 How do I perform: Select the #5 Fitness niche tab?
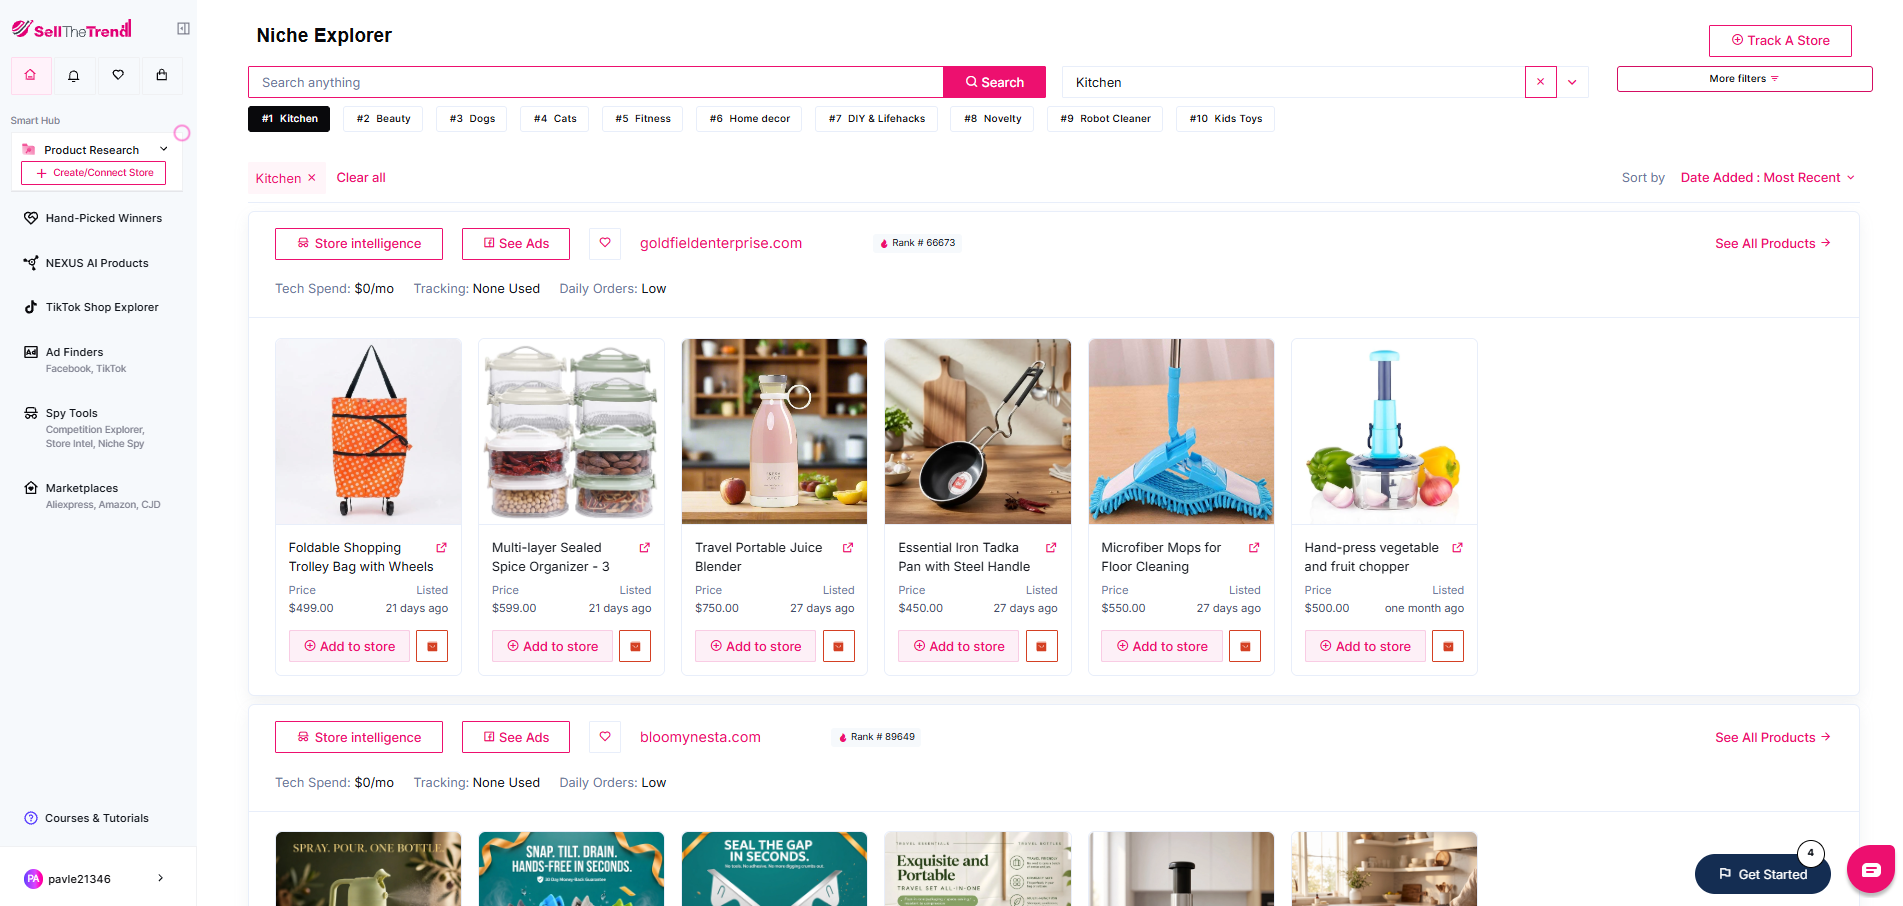pos(643,119)
